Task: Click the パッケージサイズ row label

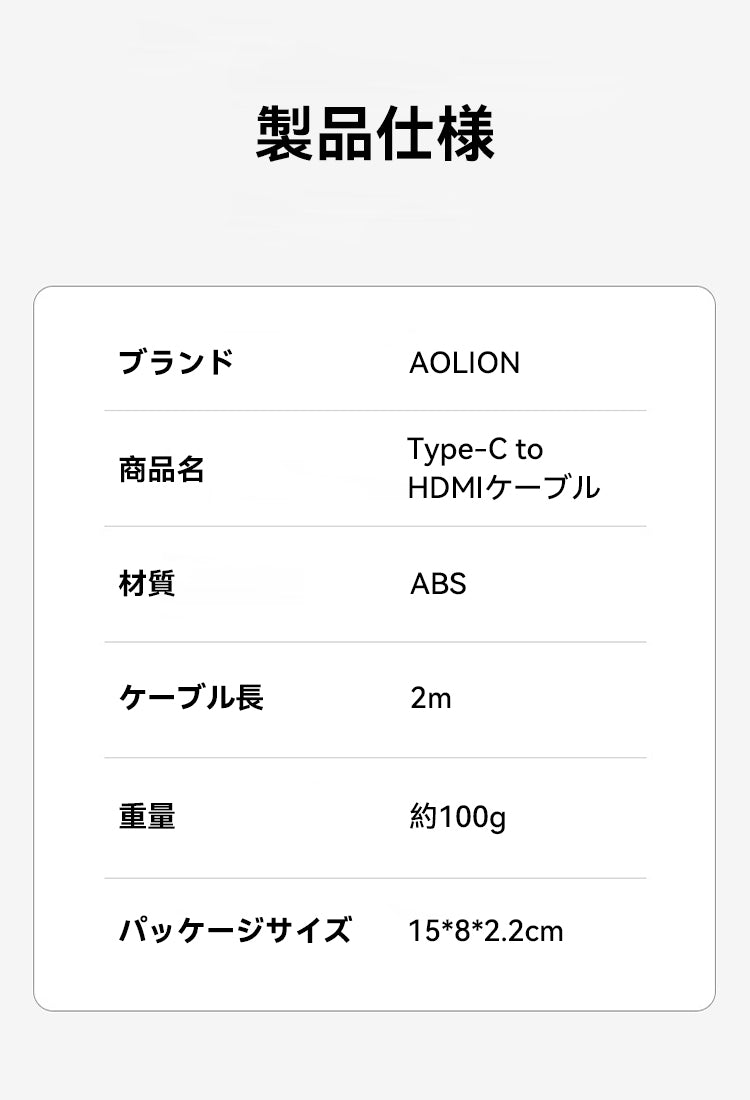Action: (235, 931)
